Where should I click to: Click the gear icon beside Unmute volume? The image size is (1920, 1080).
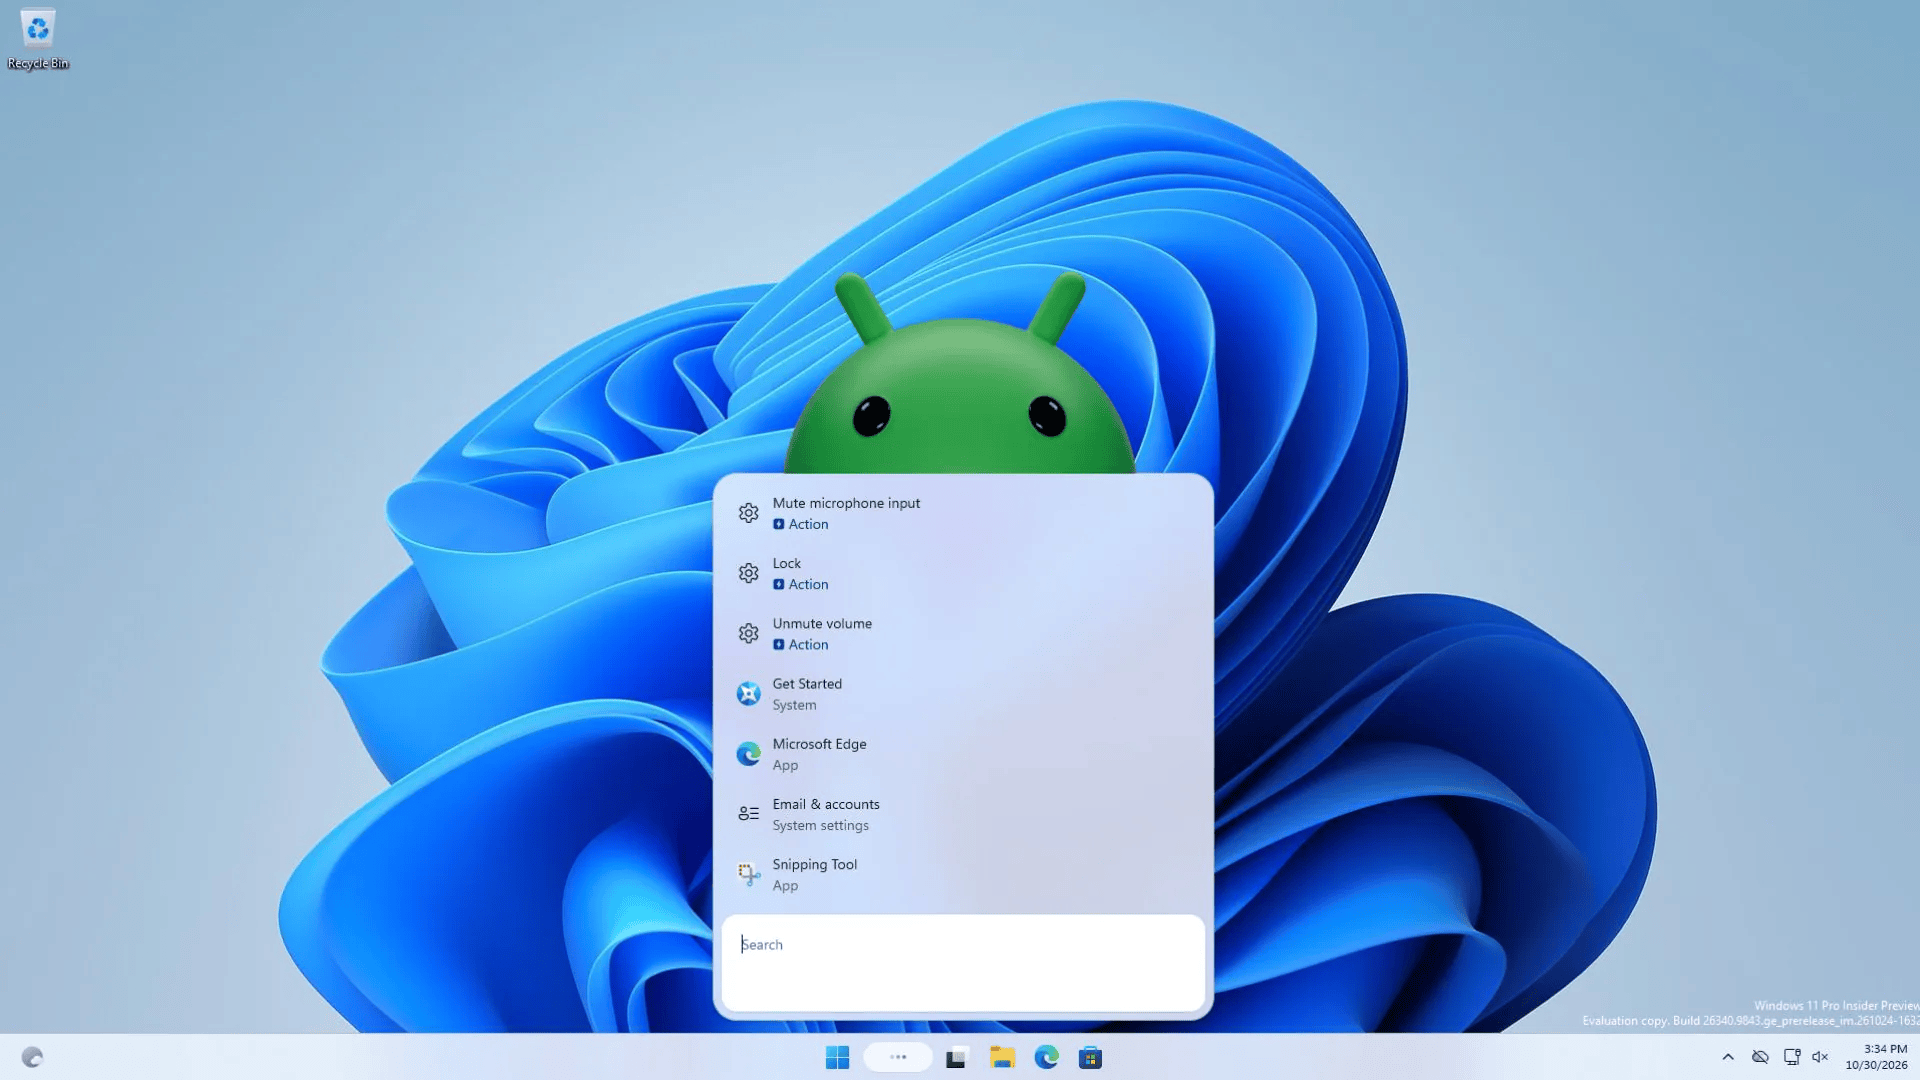pyautogui.click(x=748, y=633)
